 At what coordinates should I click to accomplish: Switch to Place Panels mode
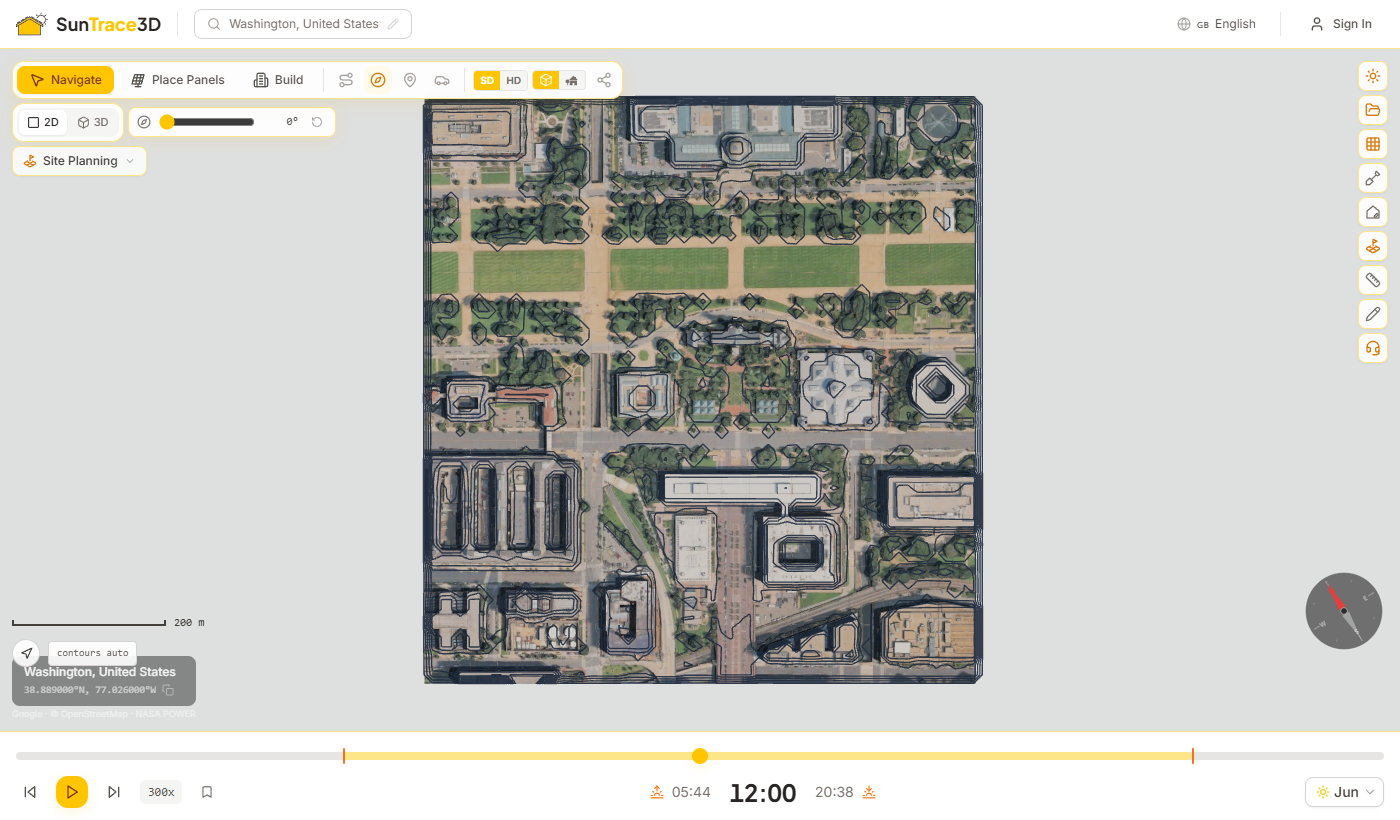coord(178,80)
